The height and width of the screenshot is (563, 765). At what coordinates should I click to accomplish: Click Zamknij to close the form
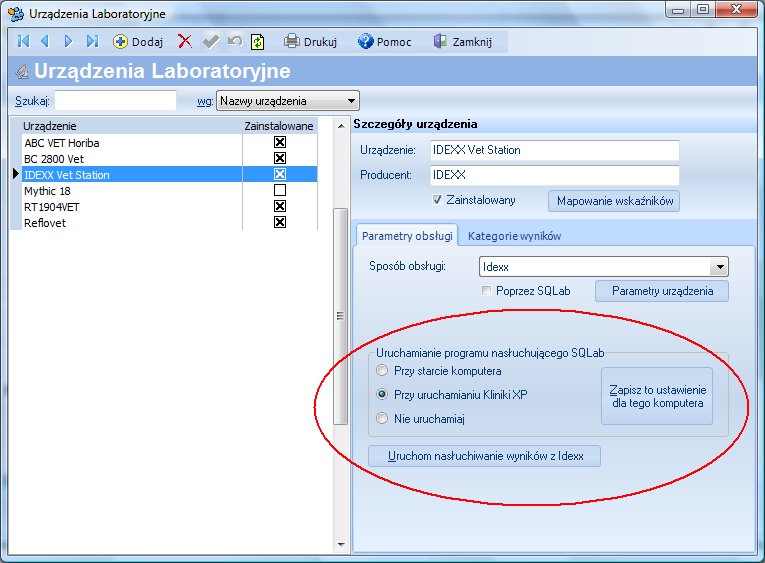tap(463, 42)
